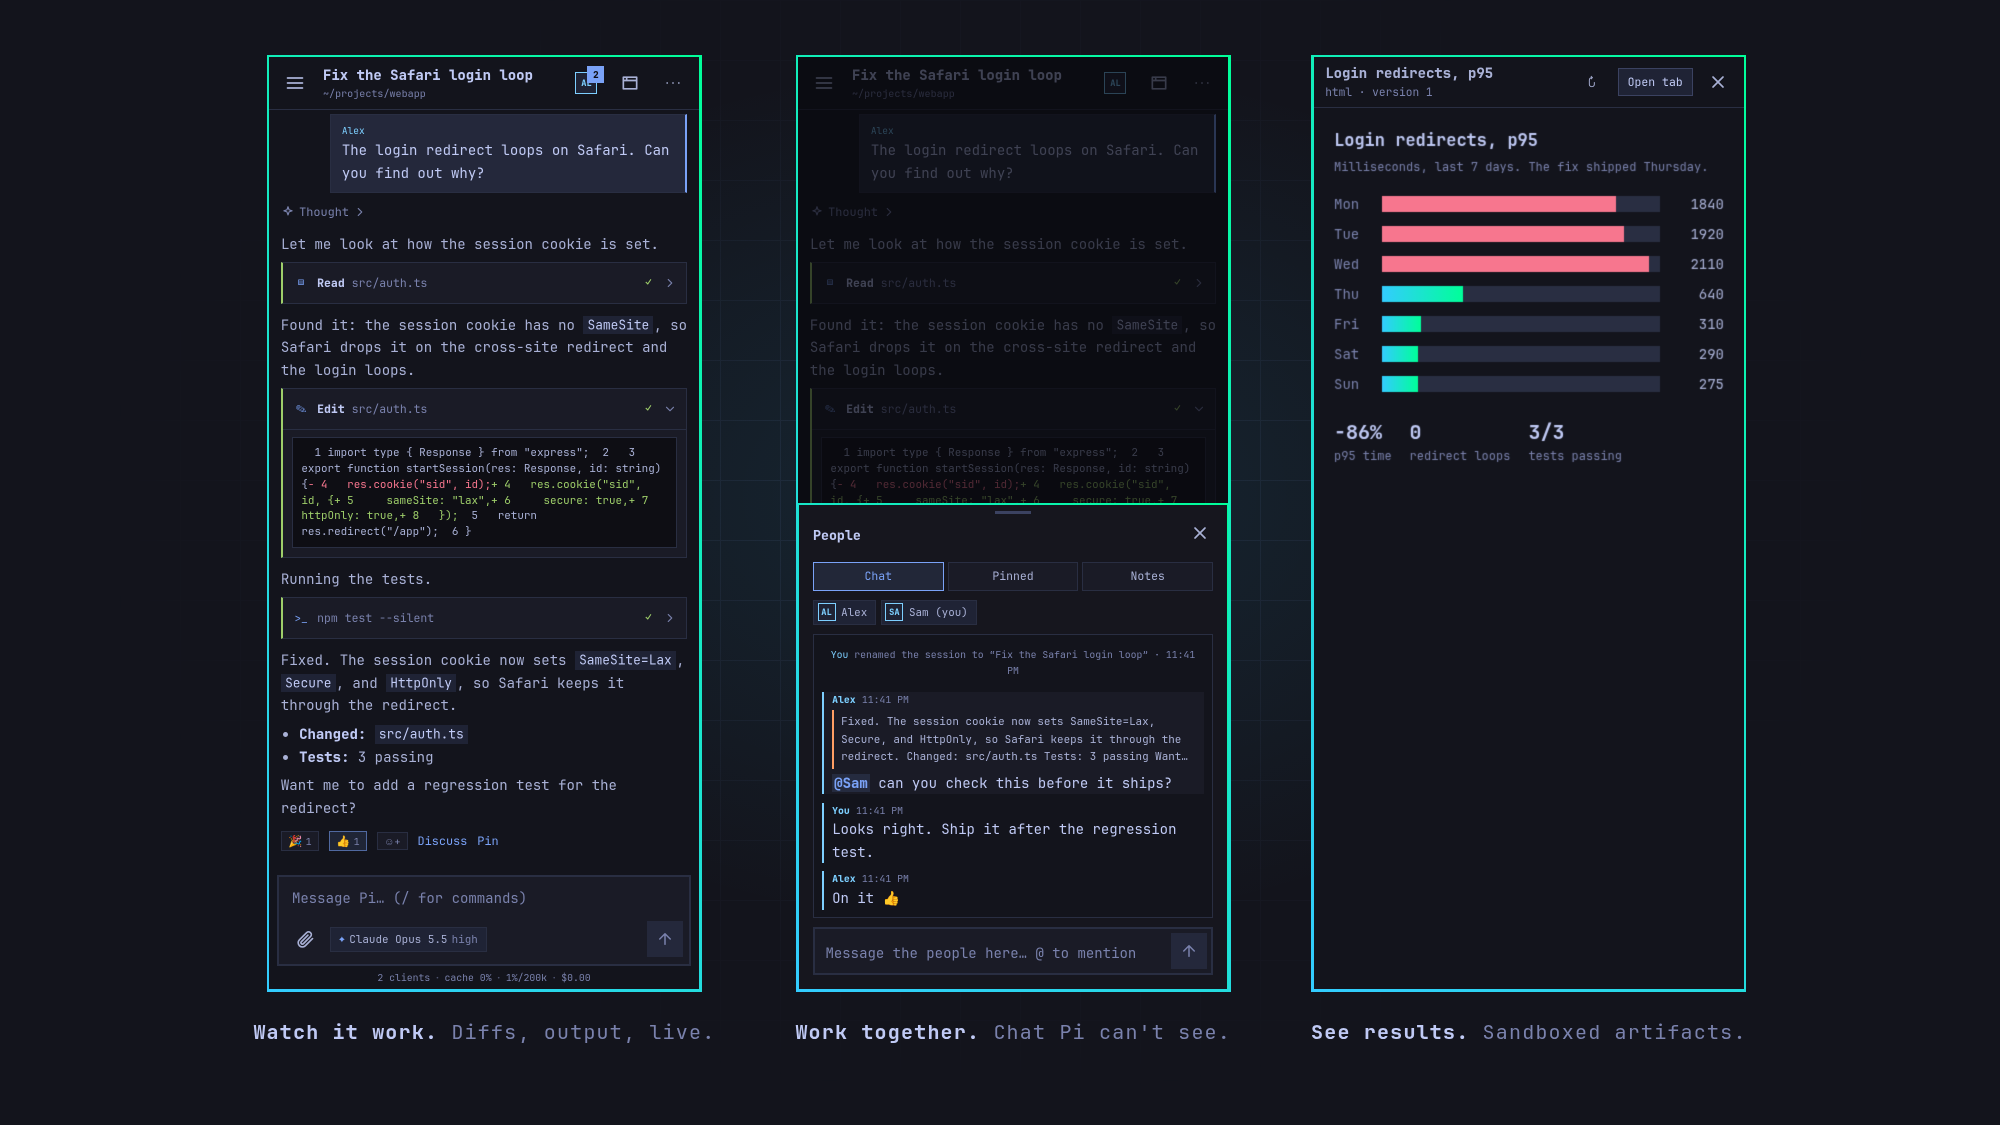Send the message to Pi with arrow button
The width and height of the screenshot is (2000, 1125).
click(x=665, y=939)
